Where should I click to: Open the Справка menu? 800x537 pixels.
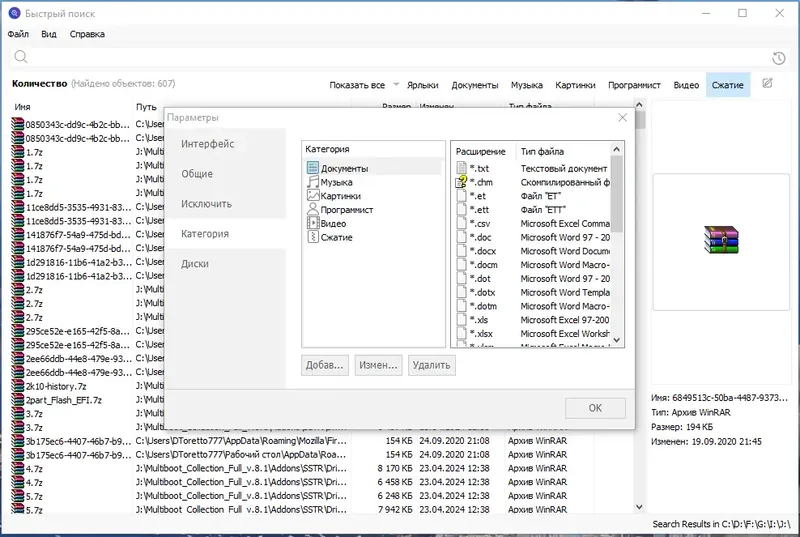(87, 34)
